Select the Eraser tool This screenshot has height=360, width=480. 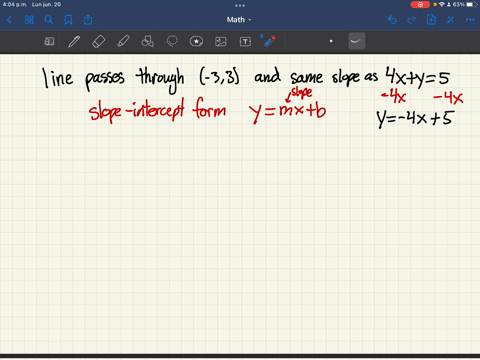(98, 42)
